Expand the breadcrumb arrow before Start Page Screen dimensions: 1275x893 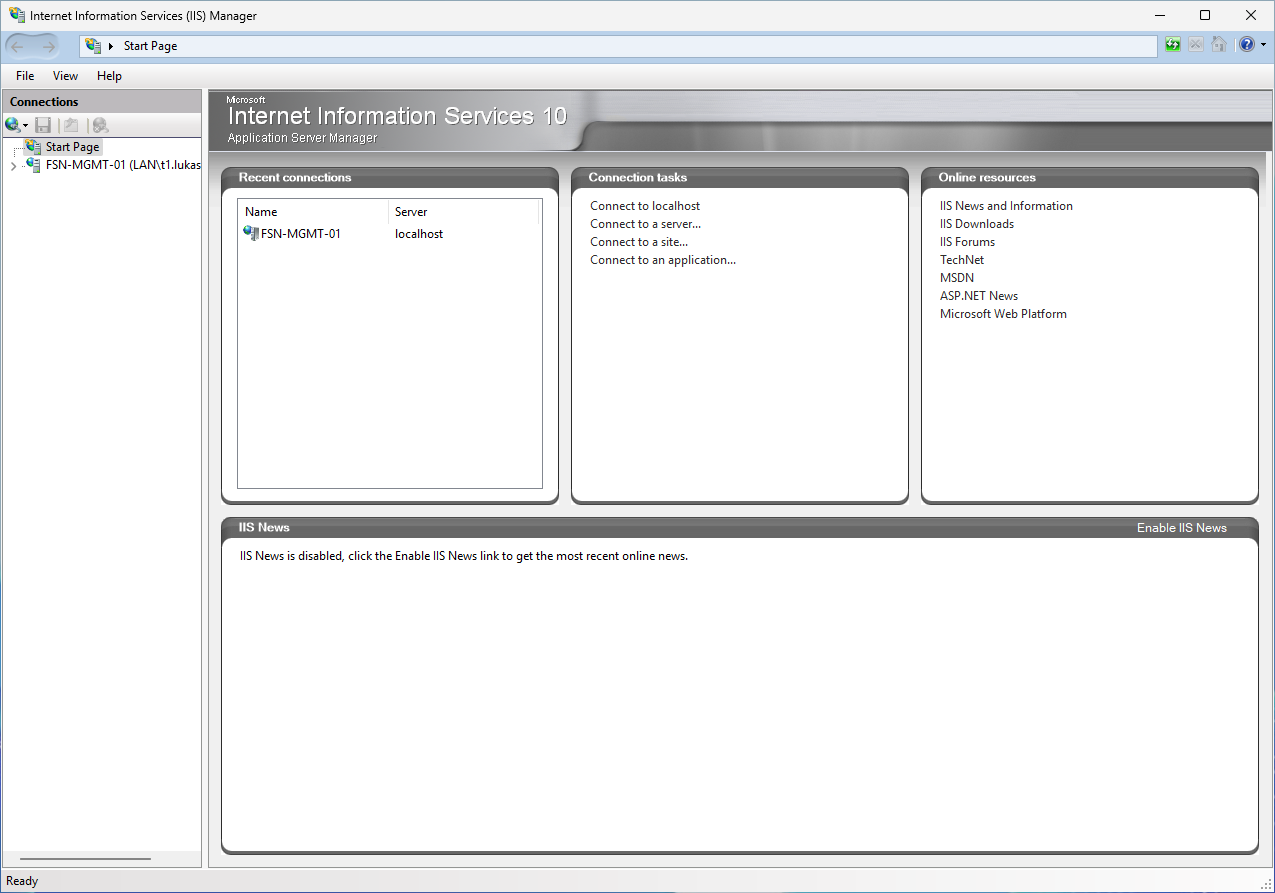(111, 46)
